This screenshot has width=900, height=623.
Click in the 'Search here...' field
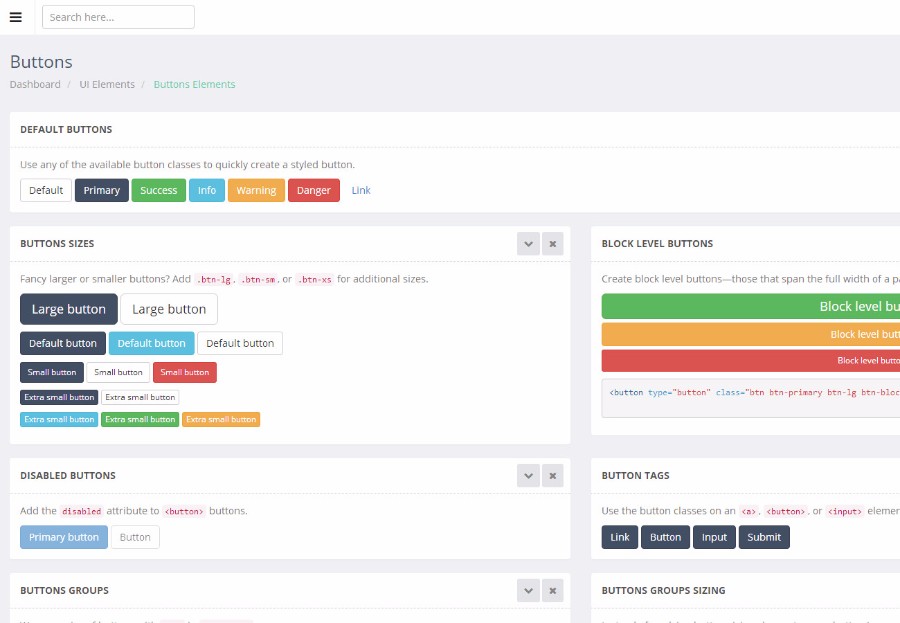[x=118, y=17]
